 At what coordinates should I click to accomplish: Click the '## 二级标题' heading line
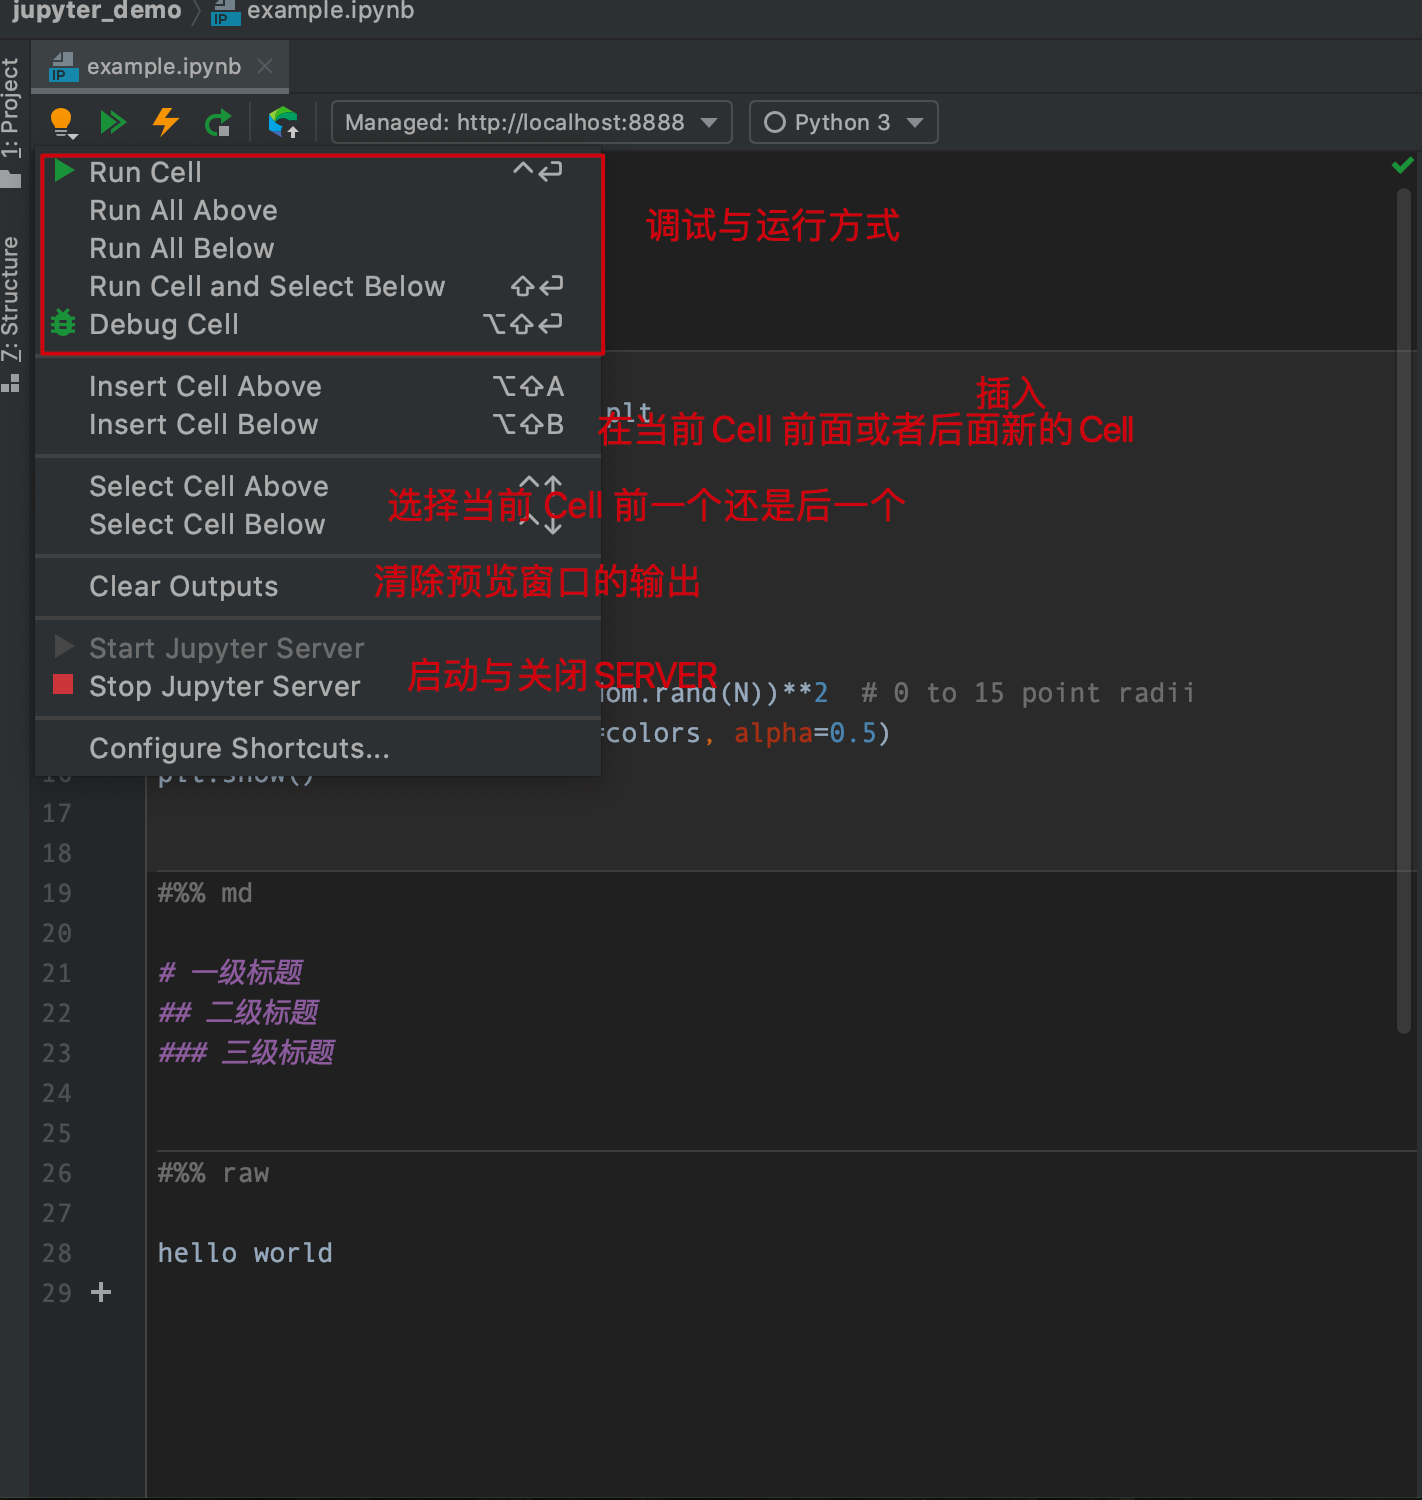coord(238,1012)
